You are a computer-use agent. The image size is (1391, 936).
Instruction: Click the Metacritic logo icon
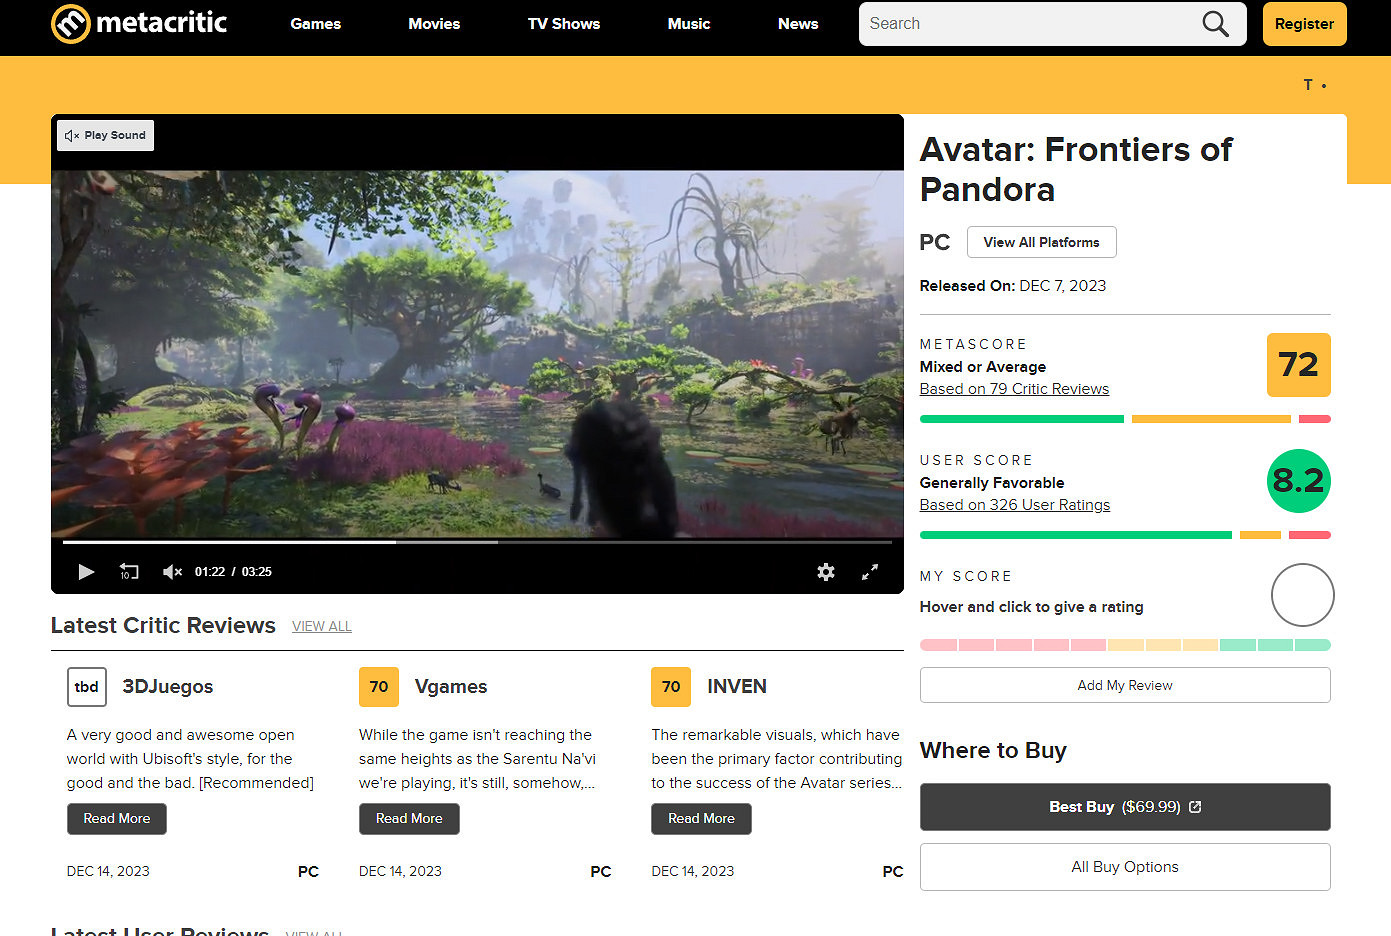click(71, 23)
